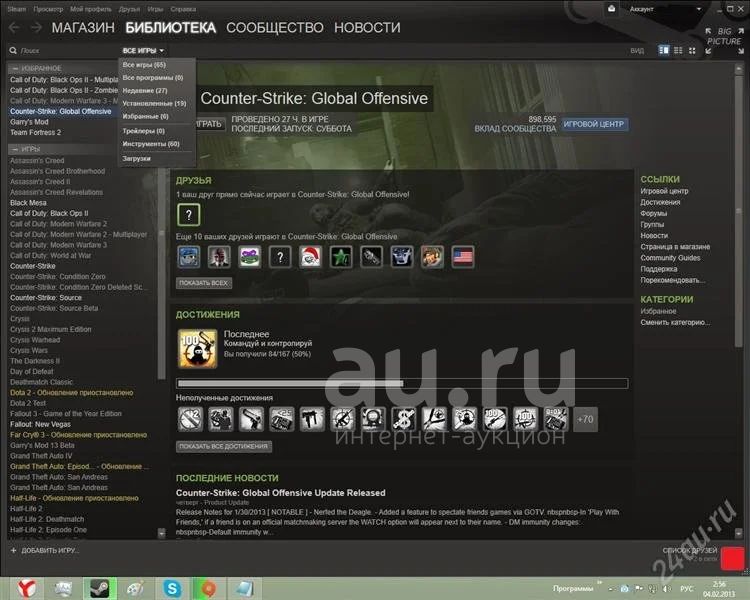Open the Steam menu
750x600 pixels.
pyautogui.click(x=16, y=9)
